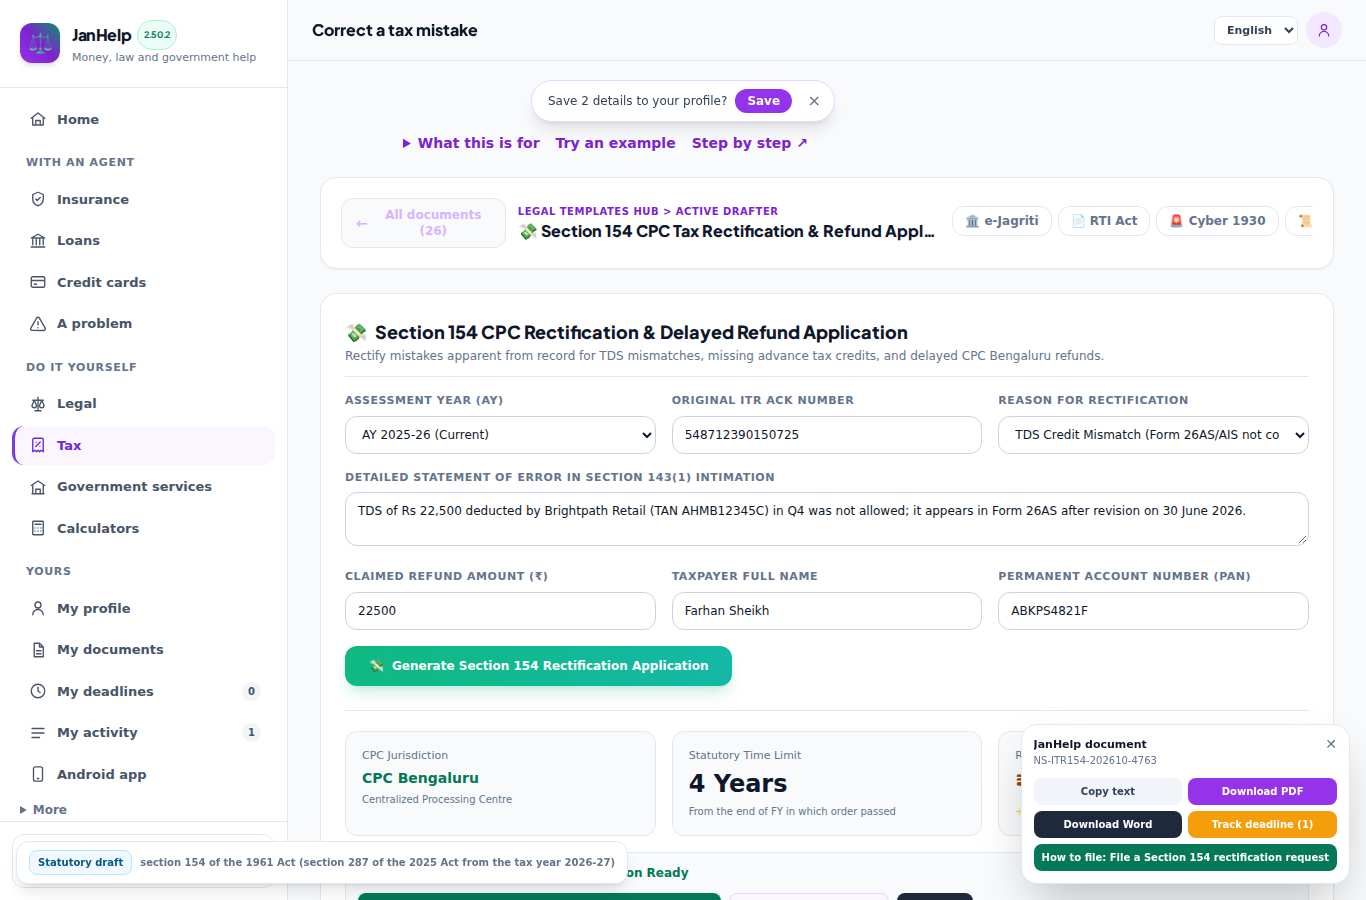The height and width of the screenshot is (900, 1366).
Task: Click the My deadlines clock icon
Action: (x=38, y=691)
